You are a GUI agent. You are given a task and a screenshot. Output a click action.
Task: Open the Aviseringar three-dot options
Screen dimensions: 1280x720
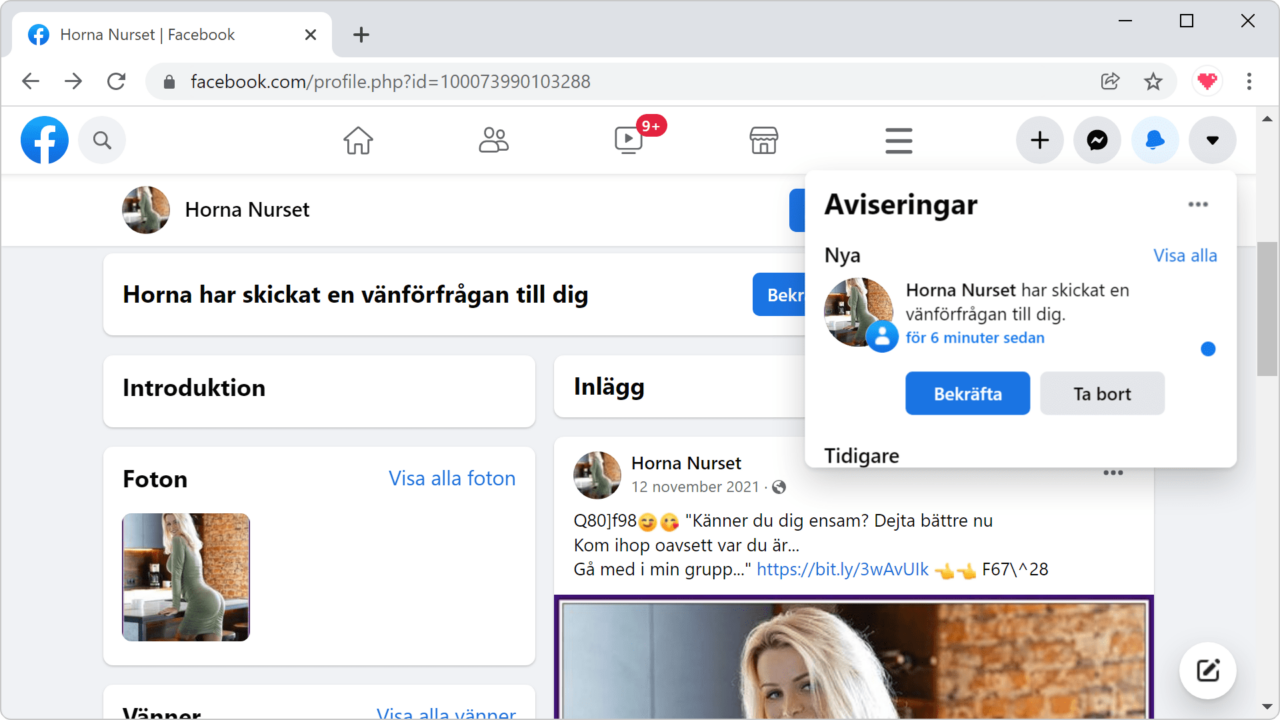[1198, 205]
